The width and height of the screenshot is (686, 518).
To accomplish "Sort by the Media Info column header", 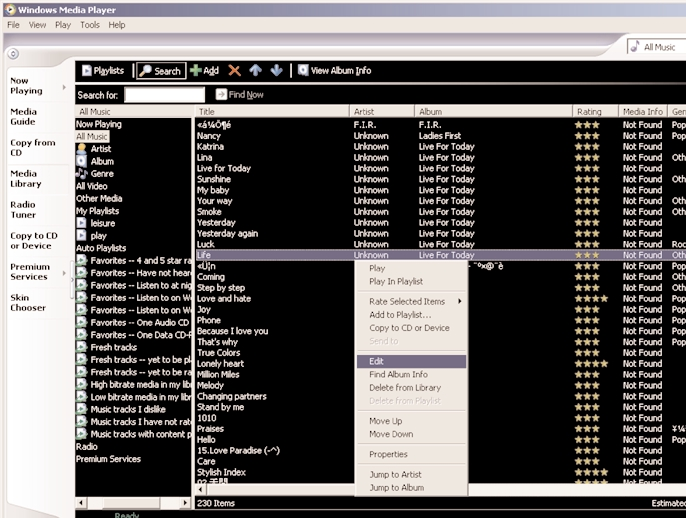I will pyautogui.click(x=643, y=112).
